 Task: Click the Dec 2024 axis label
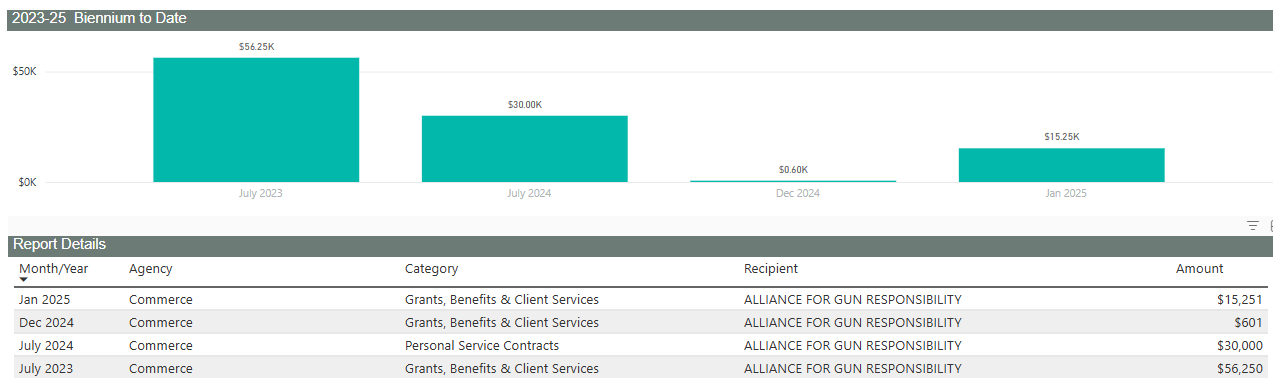[x=797, y=193]
